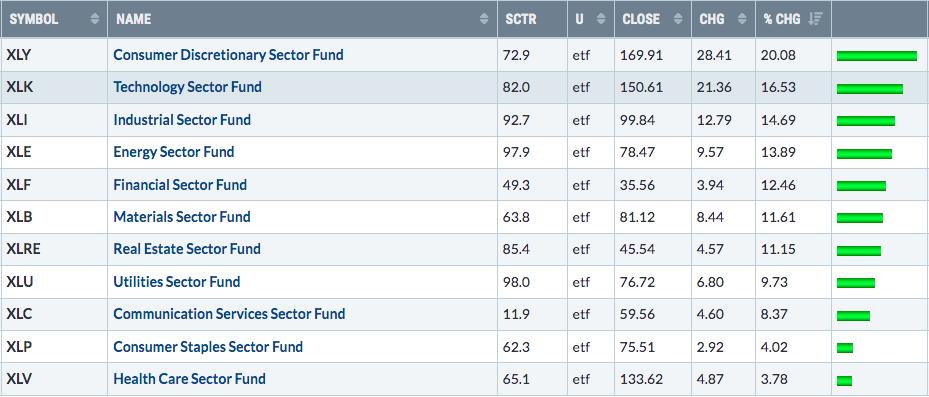The height and width of the screenshot is (397, 929).
Task: Open Real Estate Sector Fund link
Action: coord(187,249)
